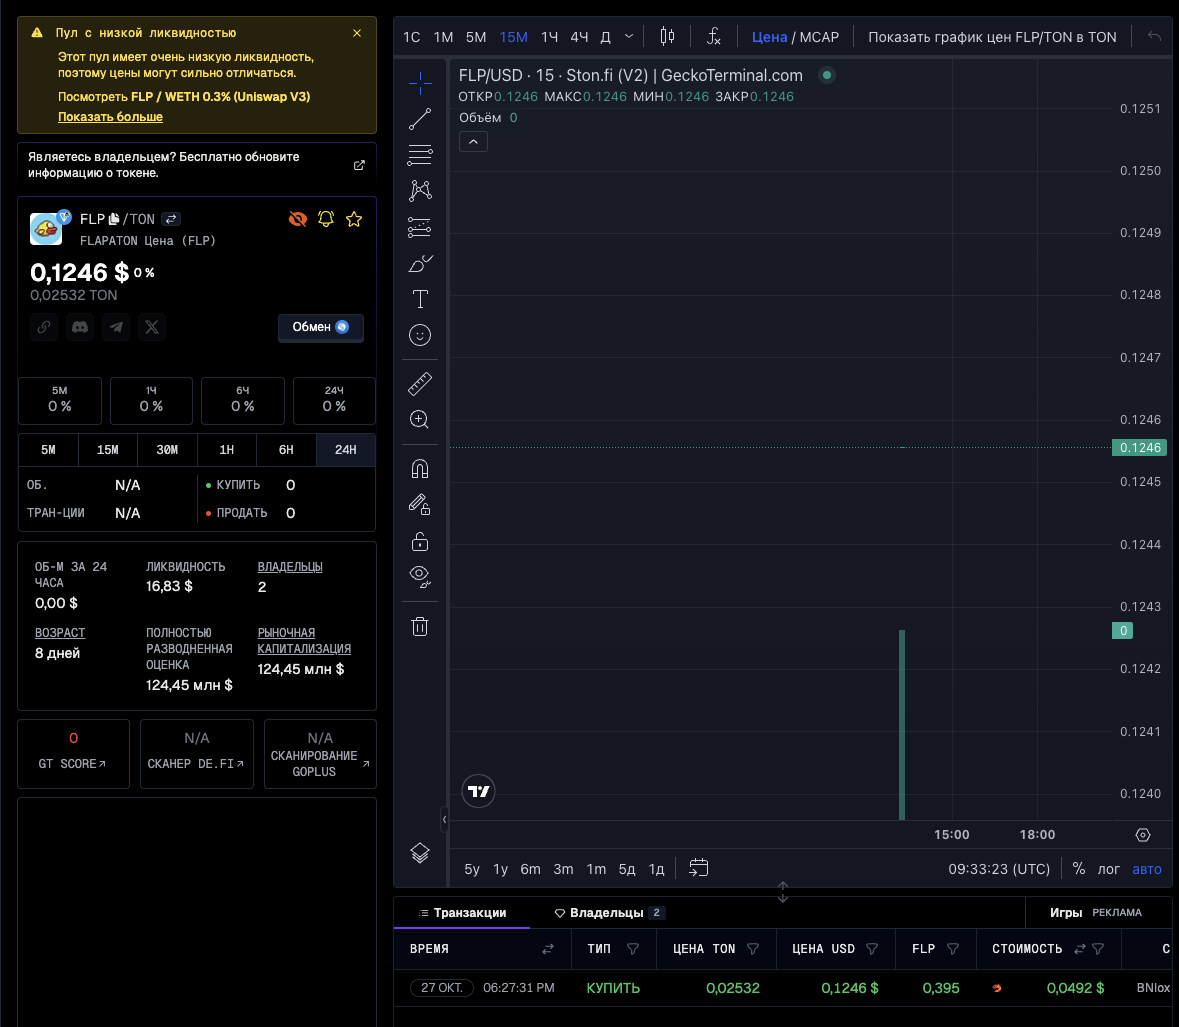Click the TradingView logo on chart
This screenshot has width=1179, height=1027.
(x=478, y=791)
